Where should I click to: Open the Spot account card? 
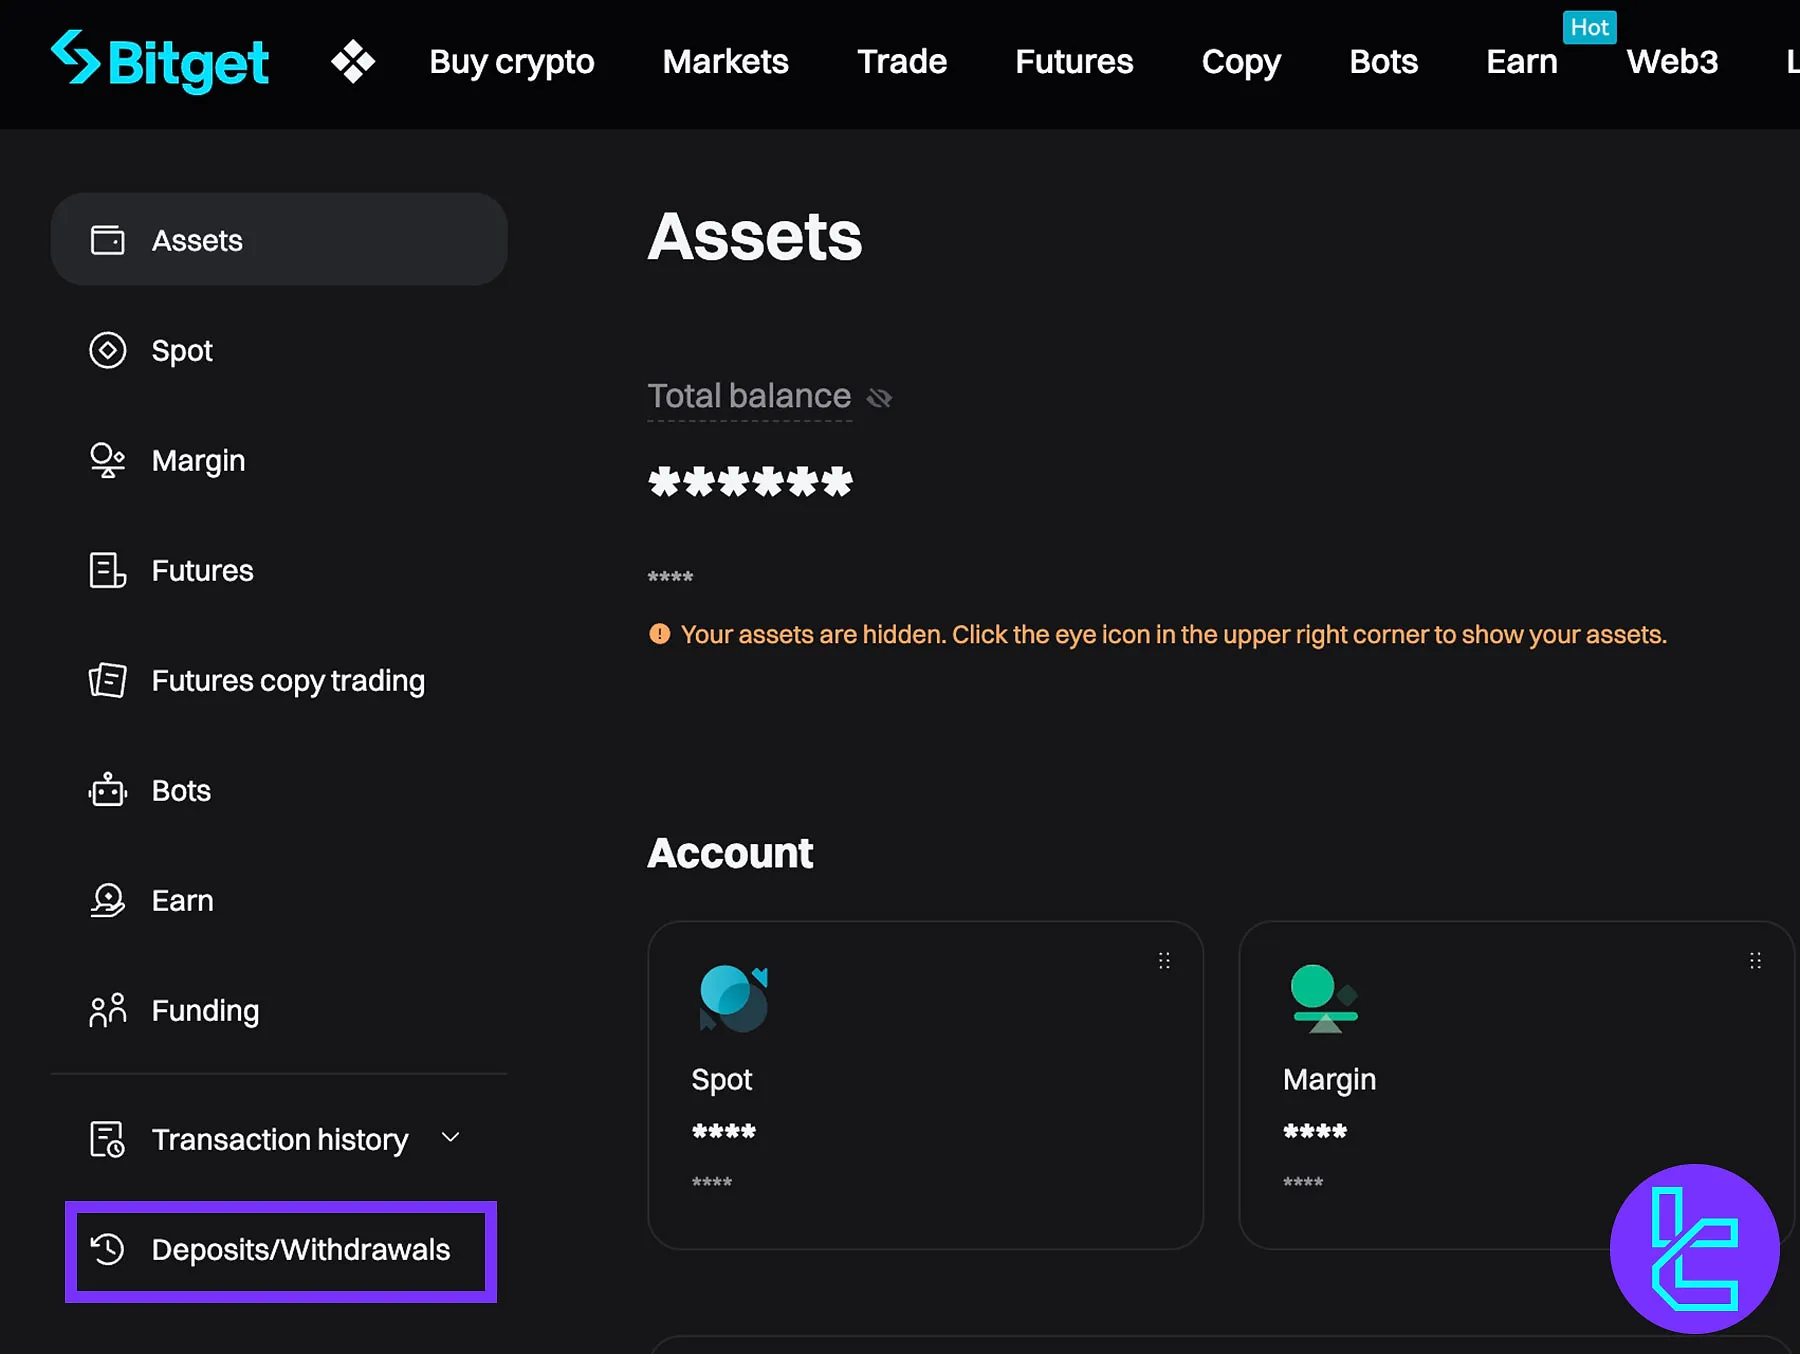(x=925, y=1085)
